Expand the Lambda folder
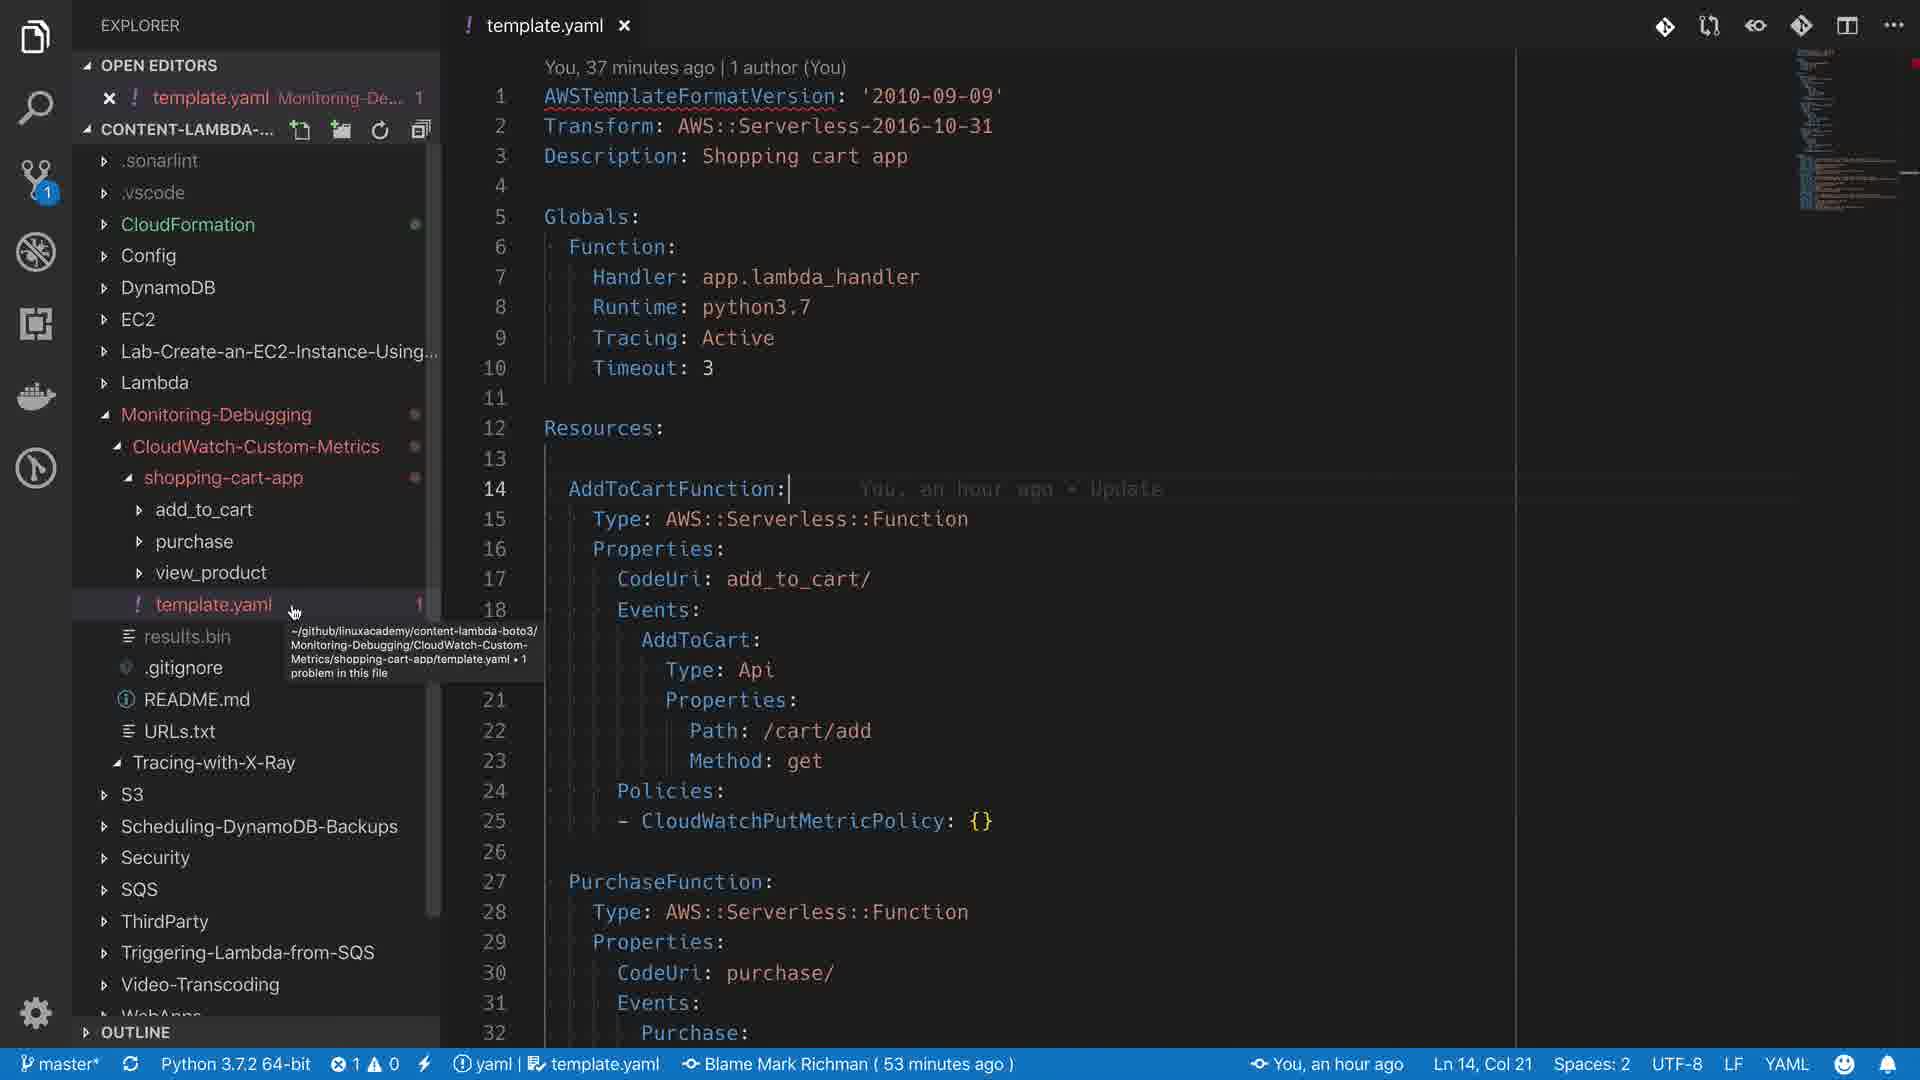Screen dimensions: 1920x1080 (x=154, y=383)
